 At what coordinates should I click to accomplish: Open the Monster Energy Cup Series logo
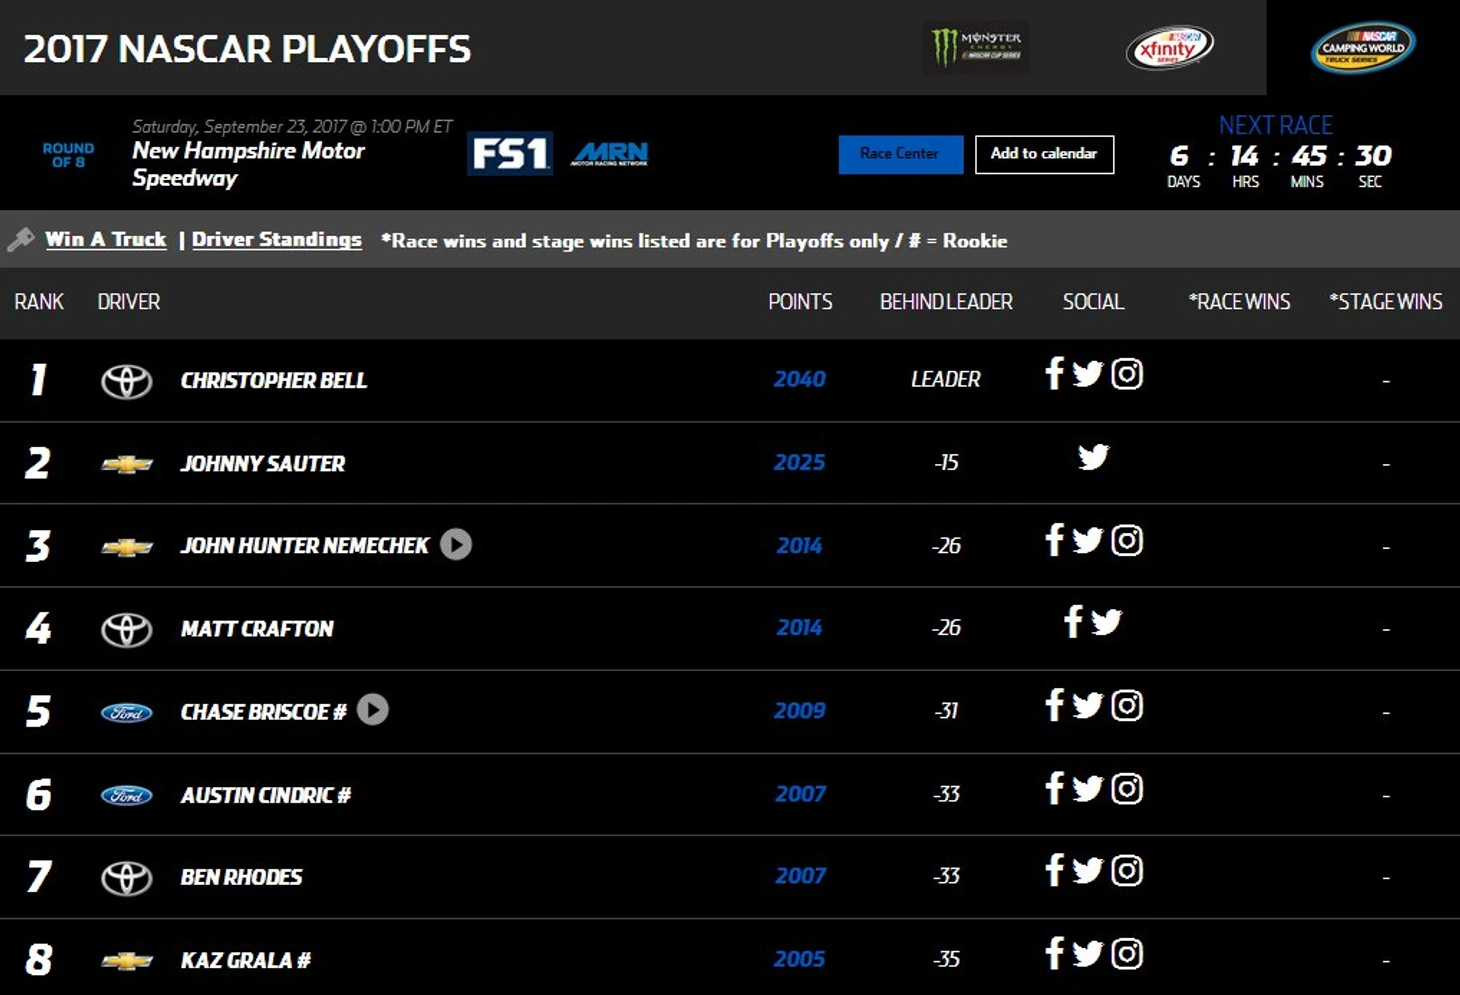(976, 47)
